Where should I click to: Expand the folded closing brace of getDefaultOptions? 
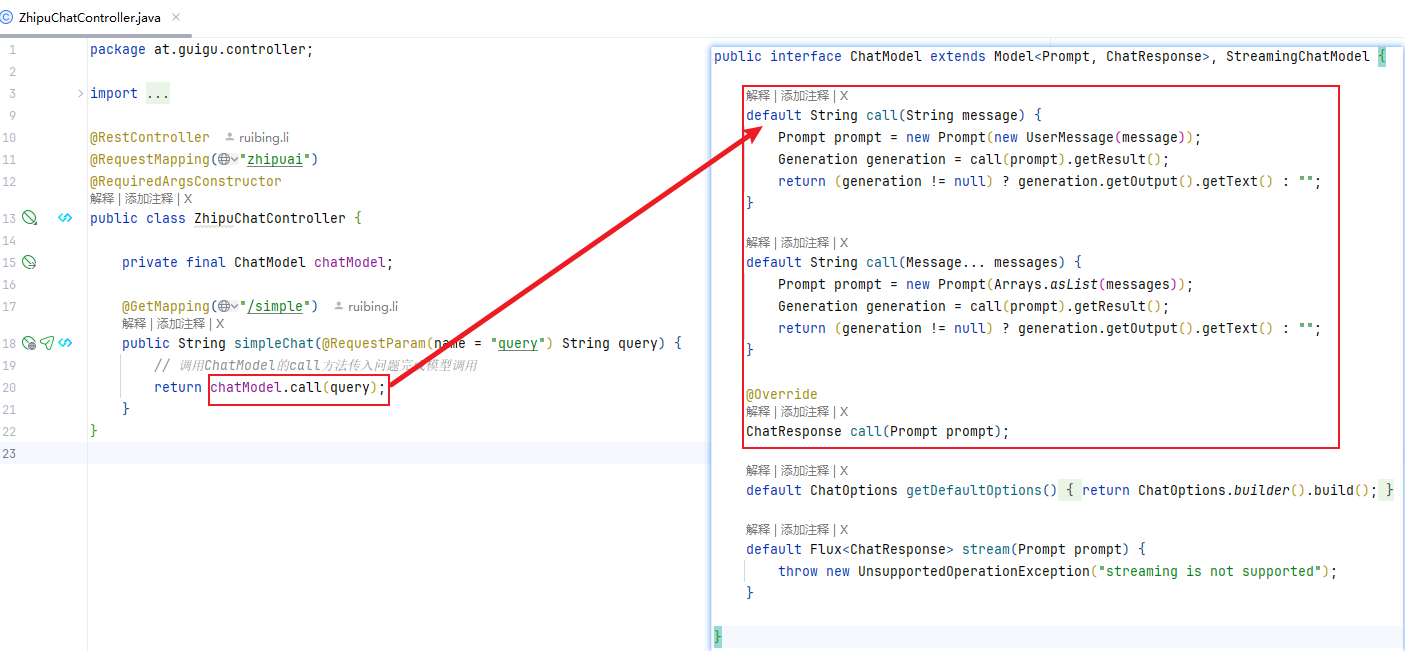(x=1389, y=491)
